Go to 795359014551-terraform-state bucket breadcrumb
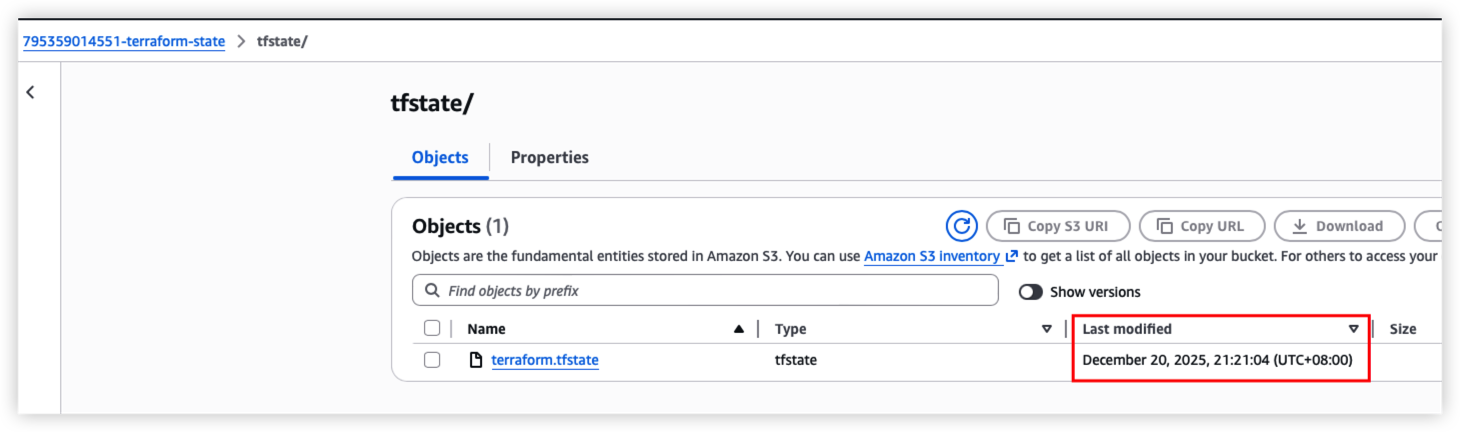 pyautogui.click(x=124, y=42)
